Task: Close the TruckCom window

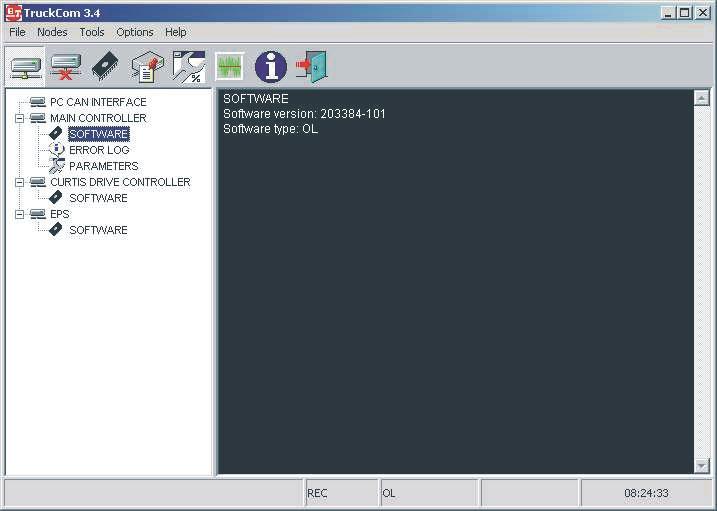Action: (702, 13)
